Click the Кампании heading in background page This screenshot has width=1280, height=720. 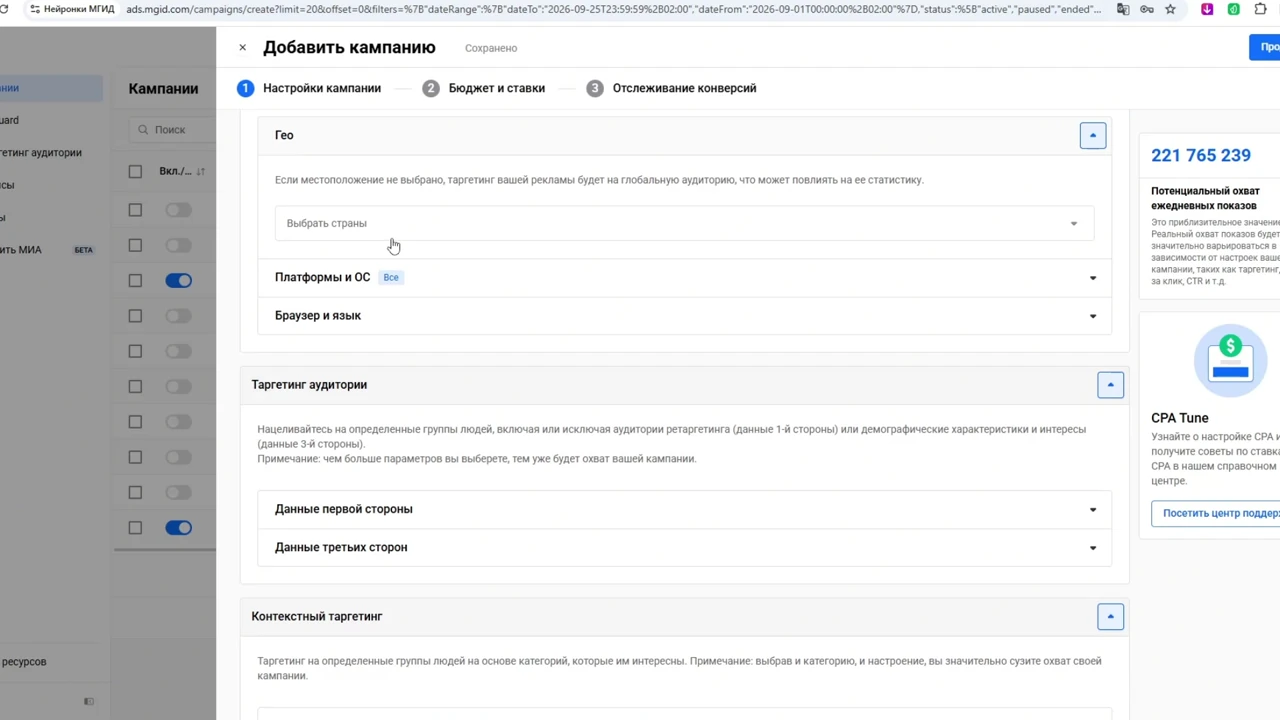[163, 88]
